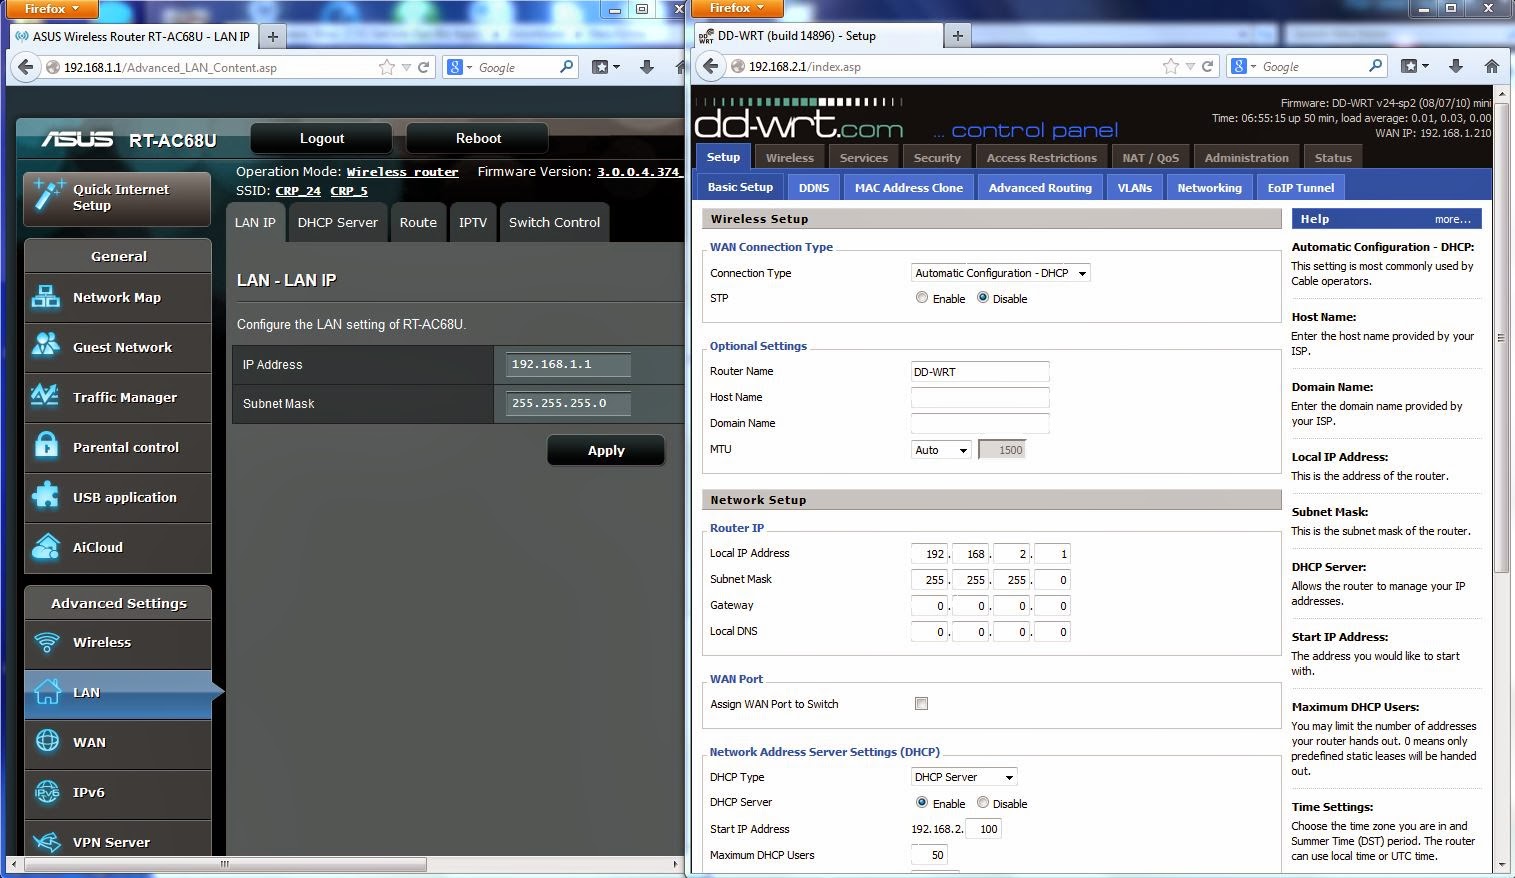Click the AiCloud cloud icon
1515x878 pixels.
[x=46, y=547]
